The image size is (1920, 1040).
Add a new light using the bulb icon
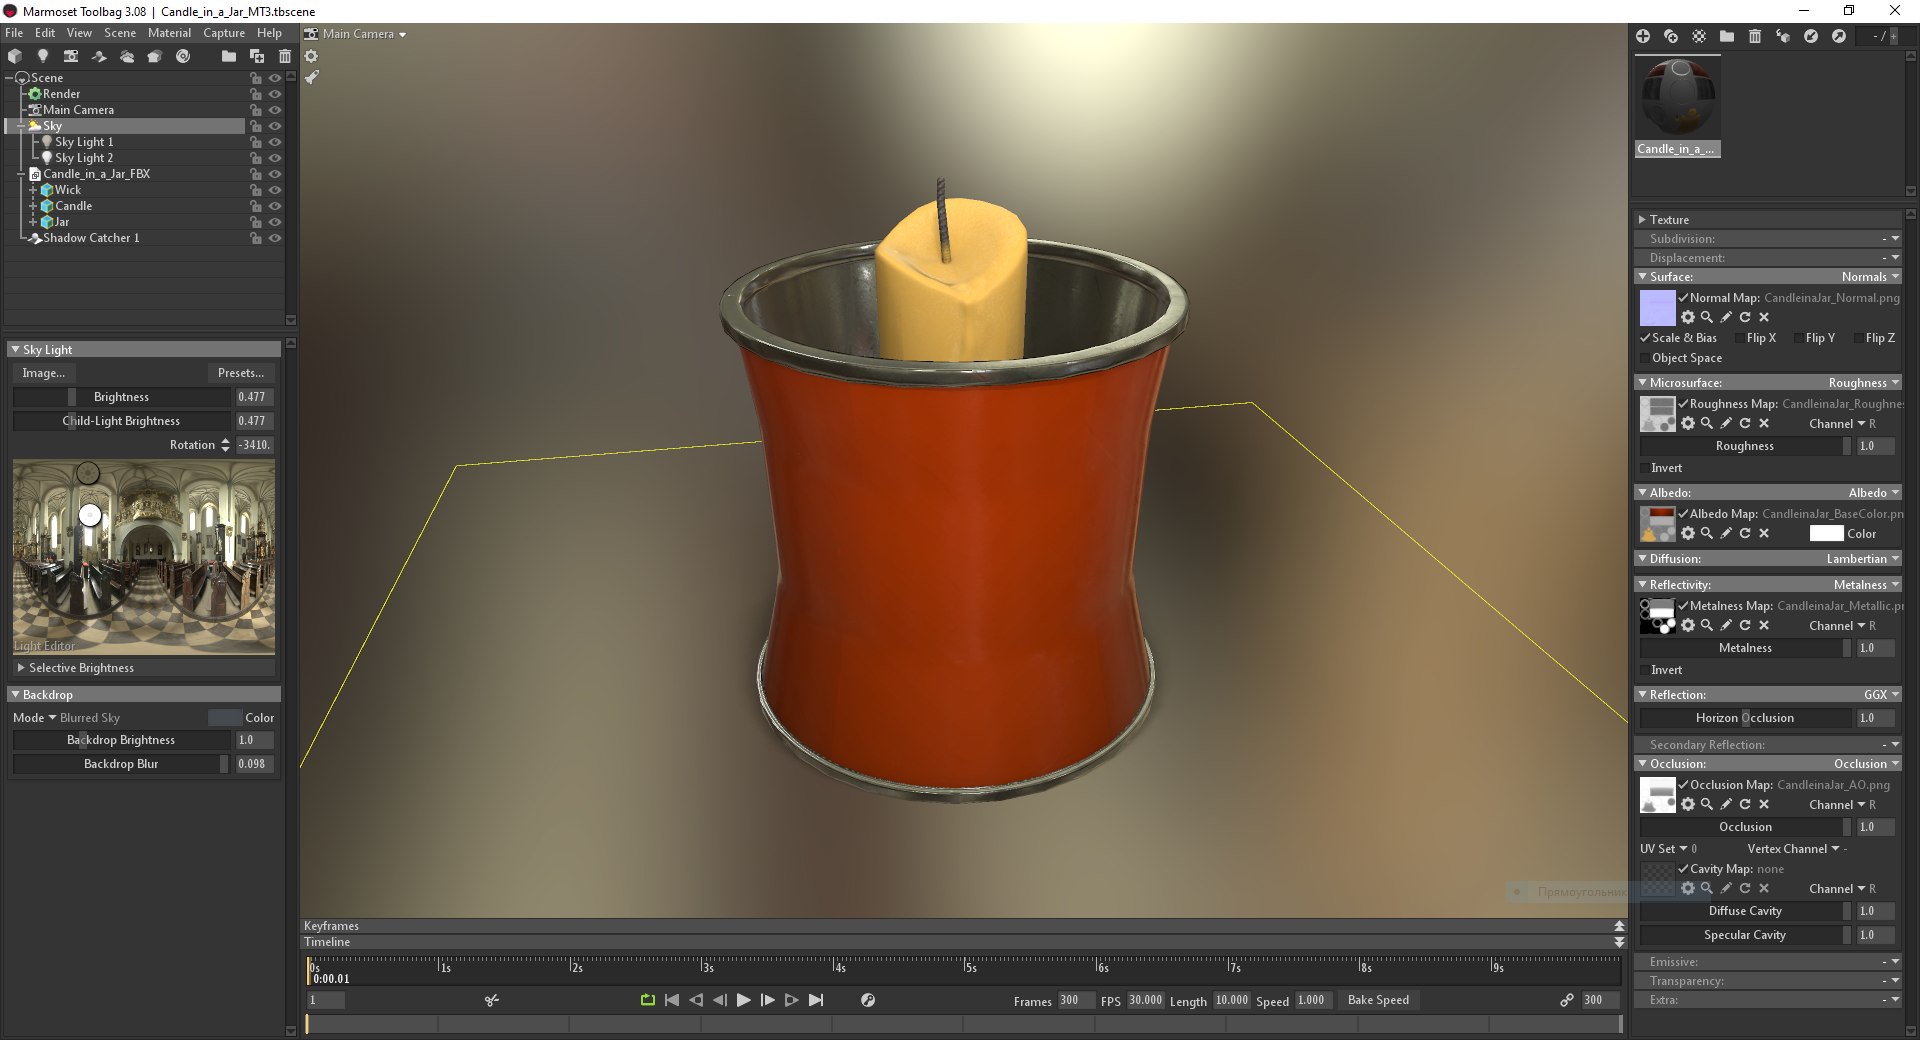43,56
